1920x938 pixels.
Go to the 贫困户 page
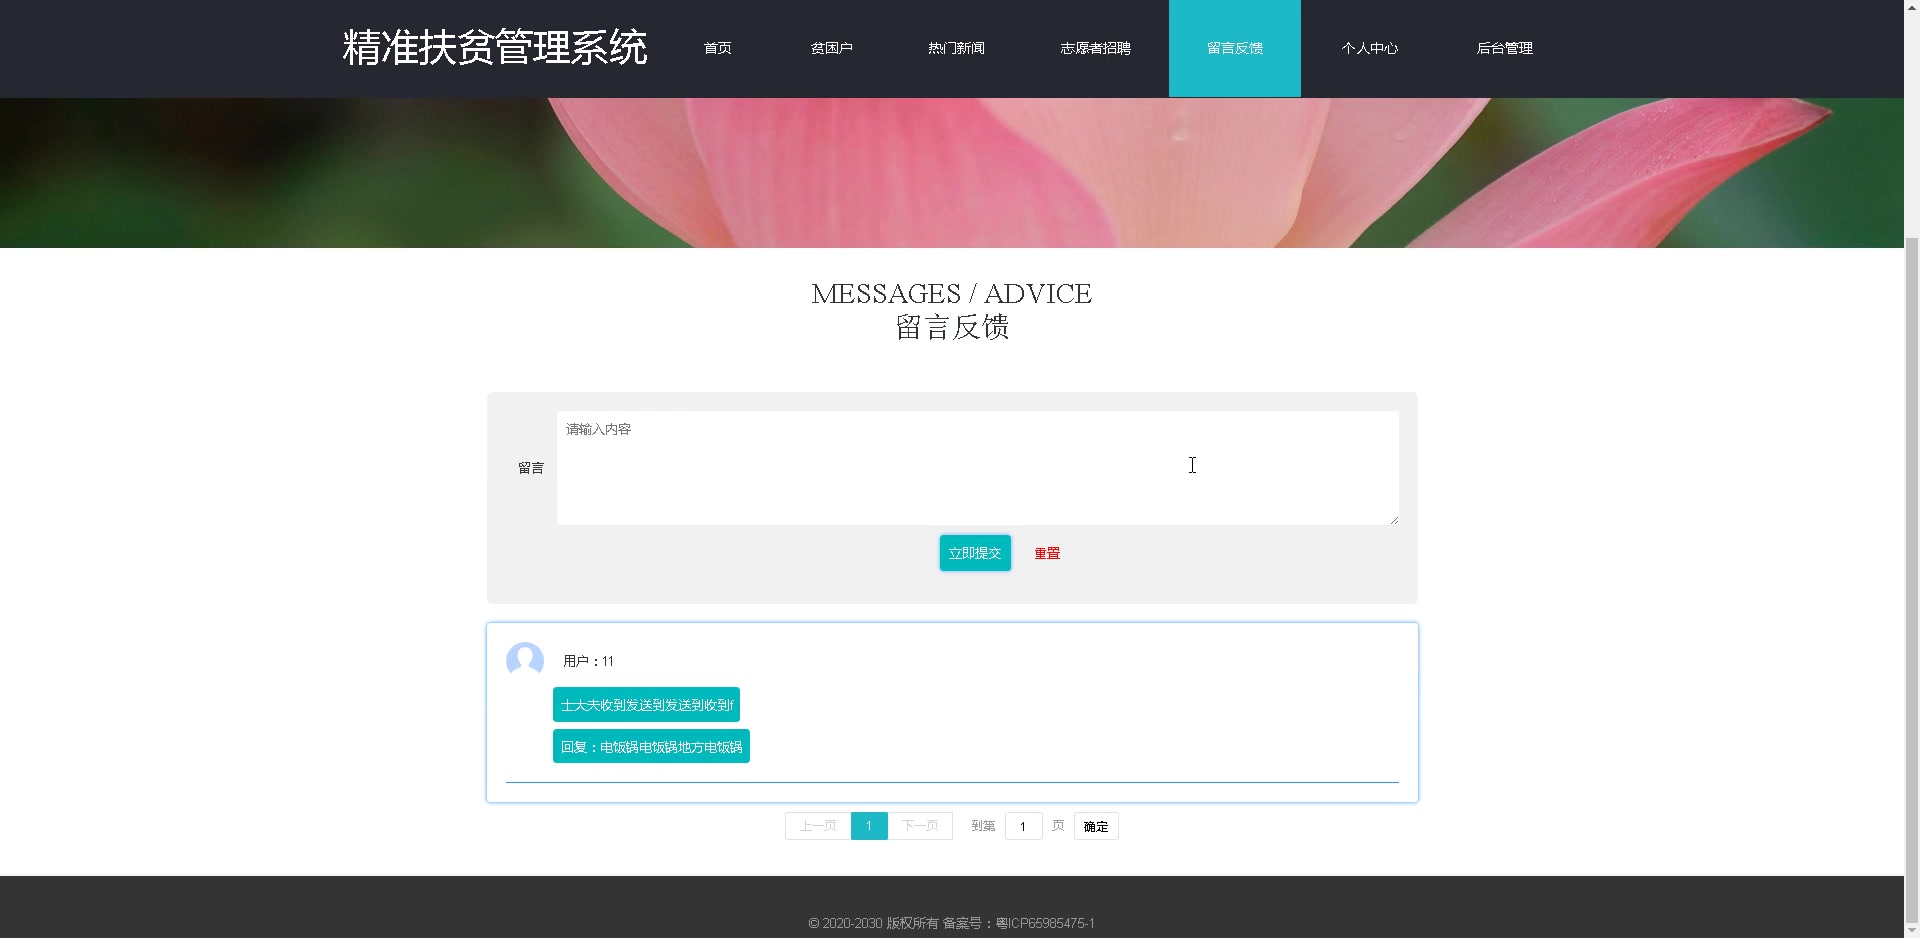click(831, 48)
